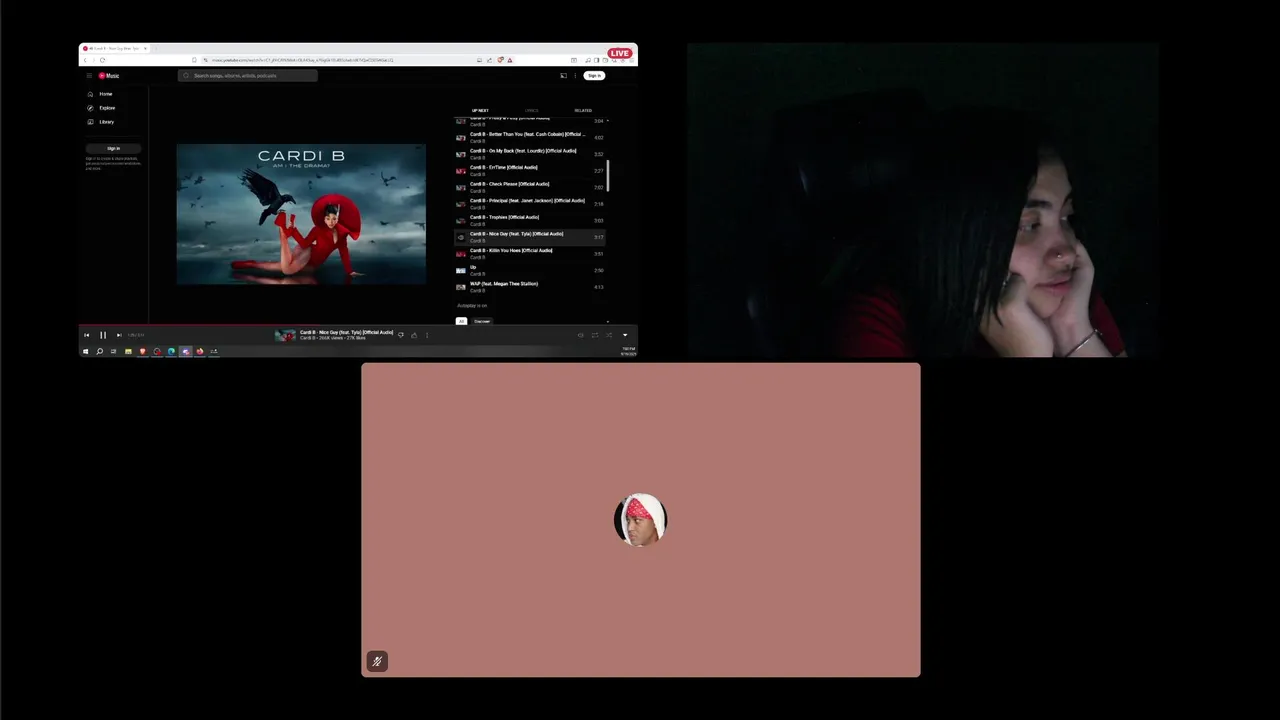Collapse the player page with the arrow
The width and height of the screenshot is (1280, 720).
coord(625,335)
